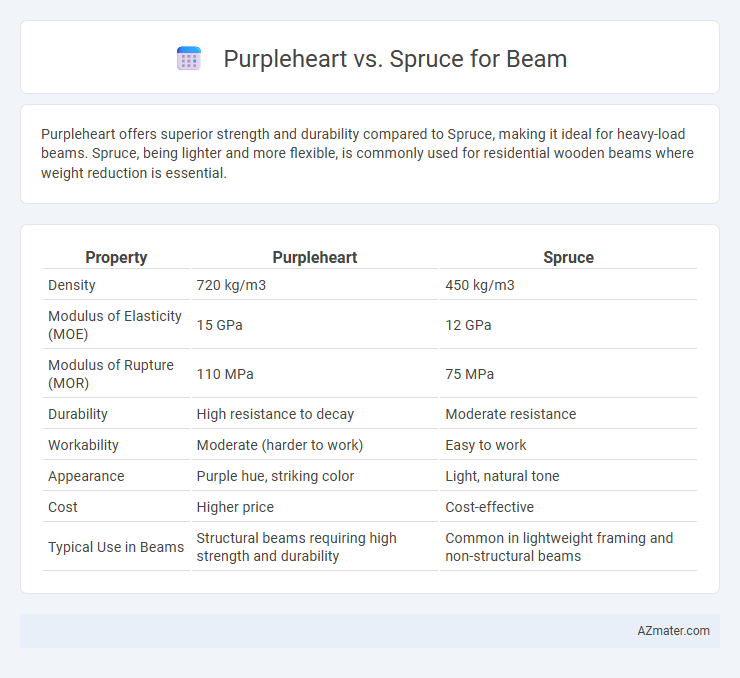Open the AZmater.com footer link

point(673,631)
